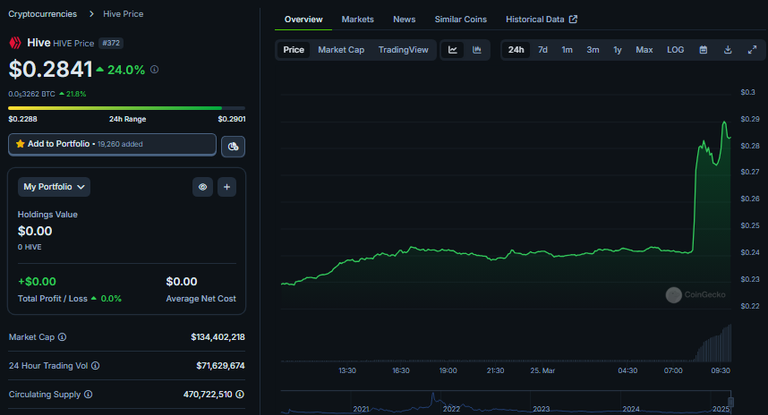Click info icon beside 470,722,510 supply value

tap(240, 394)
